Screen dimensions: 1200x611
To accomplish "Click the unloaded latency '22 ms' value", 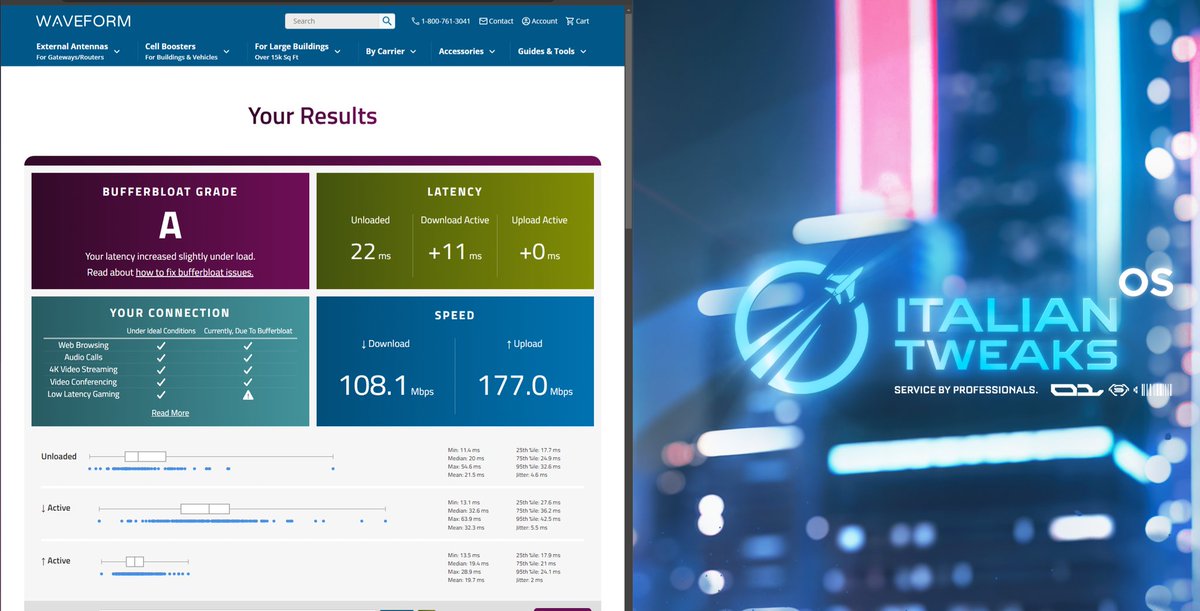I will pos(371,253).
